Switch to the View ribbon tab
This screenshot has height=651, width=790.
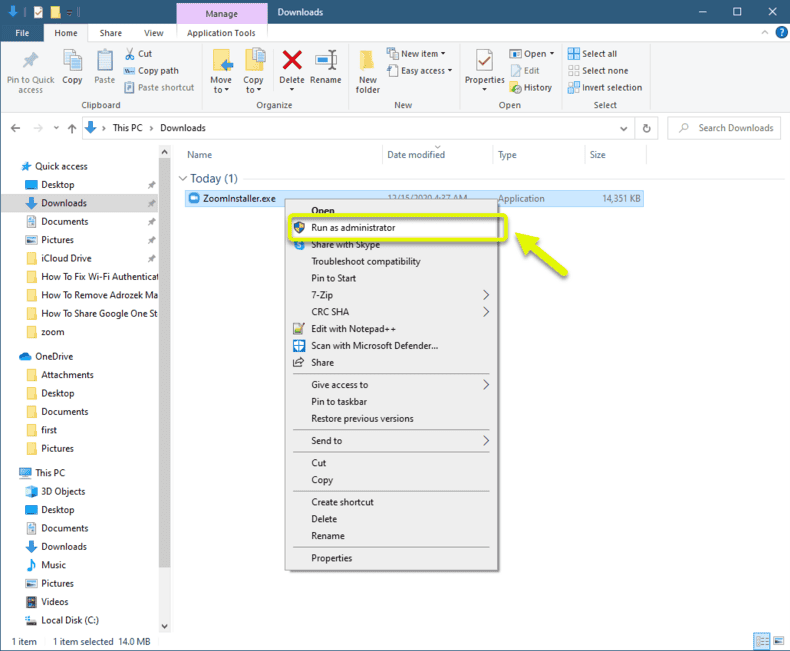pyautogui.click(x=153, y=33)
